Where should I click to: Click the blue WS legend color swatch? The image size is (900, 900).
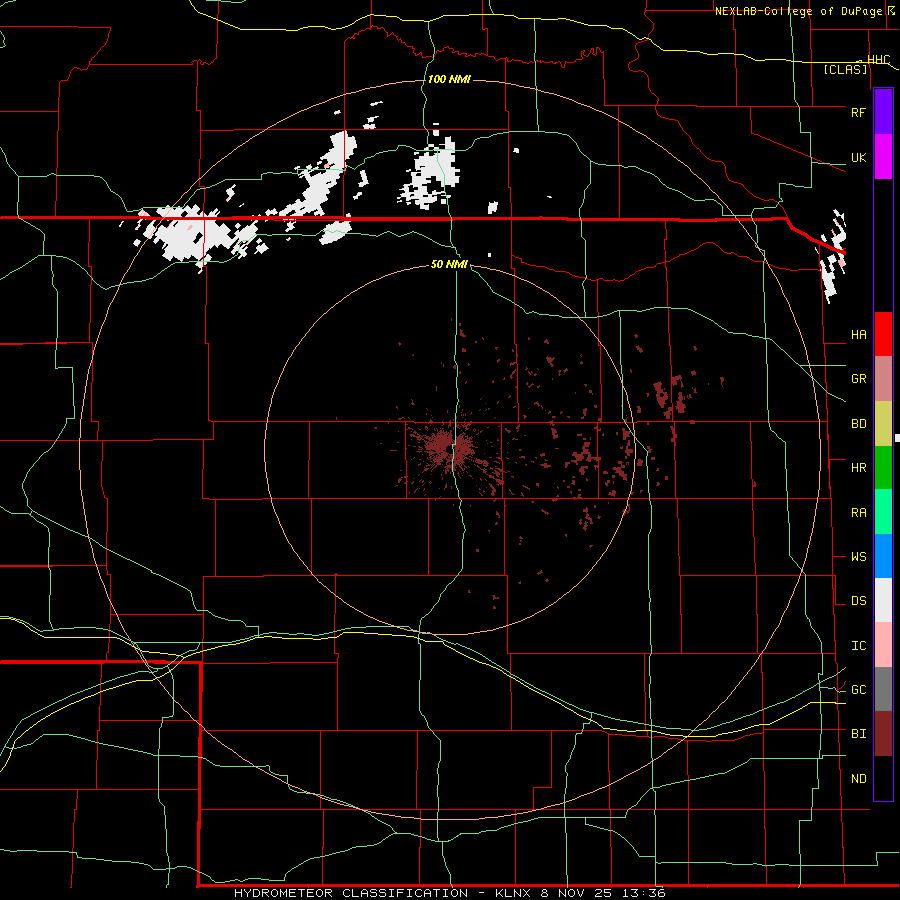pyautogui.click(x=883, y=556)
